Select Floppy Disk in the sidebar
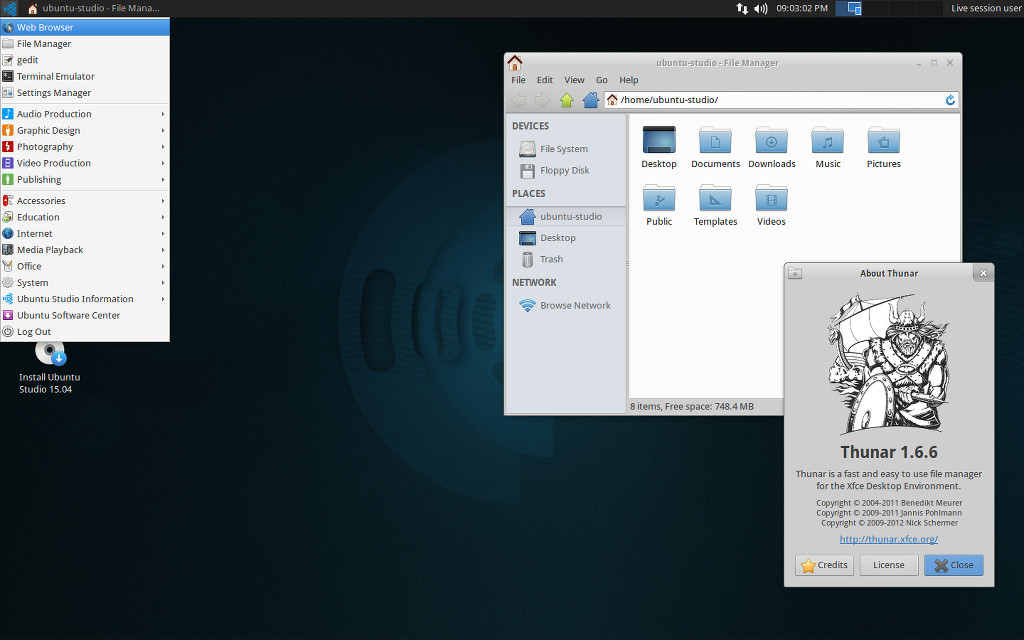The image size is (1024, 640). (566, 170)
